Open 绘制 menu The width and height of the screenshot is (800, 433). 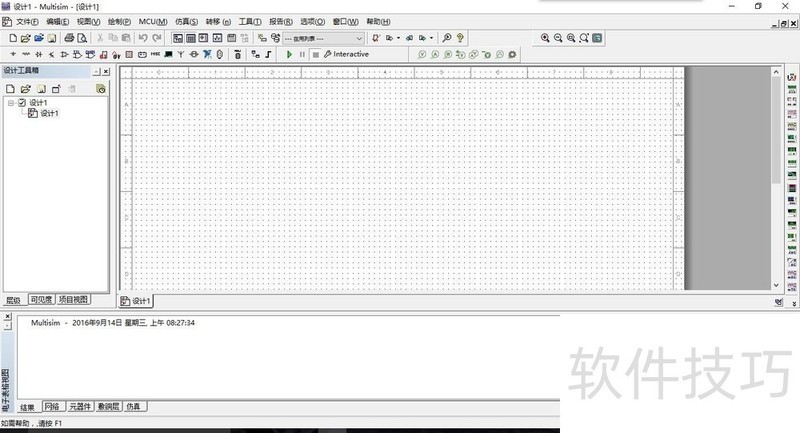(119, 22)
